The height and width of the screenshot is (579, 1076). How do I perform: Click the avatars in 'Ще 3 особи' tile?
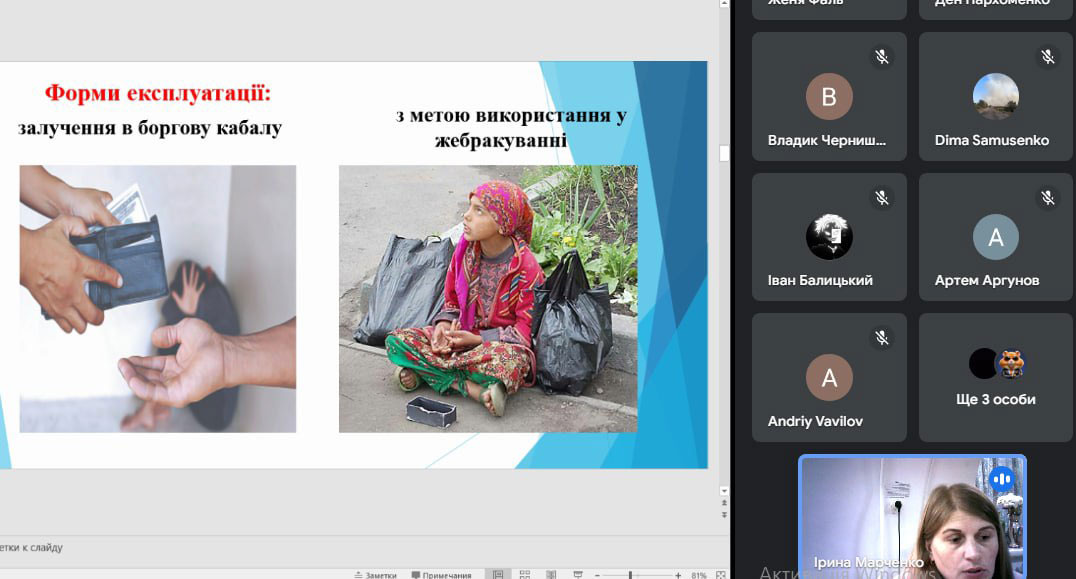996,364
